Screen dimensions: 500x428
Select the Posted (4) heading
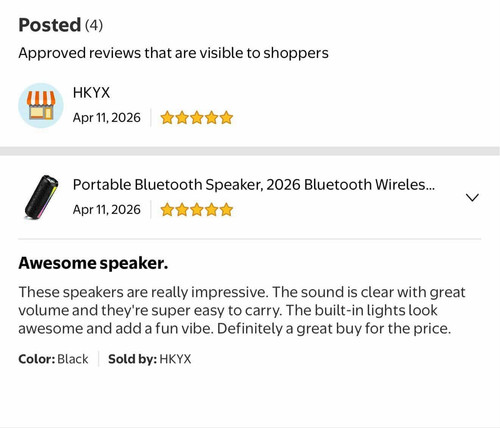[x=60, y=25]
